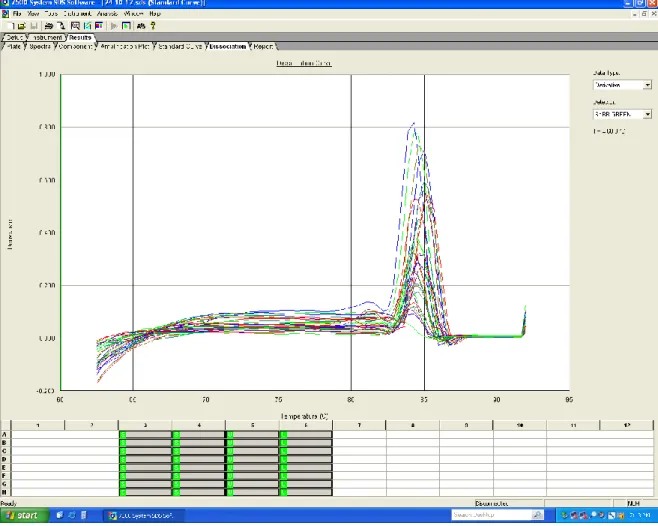Click the Search Desktop magnifier button
Image resolution: width=658 pixels, height=526 pixels.
pos(538,515)
